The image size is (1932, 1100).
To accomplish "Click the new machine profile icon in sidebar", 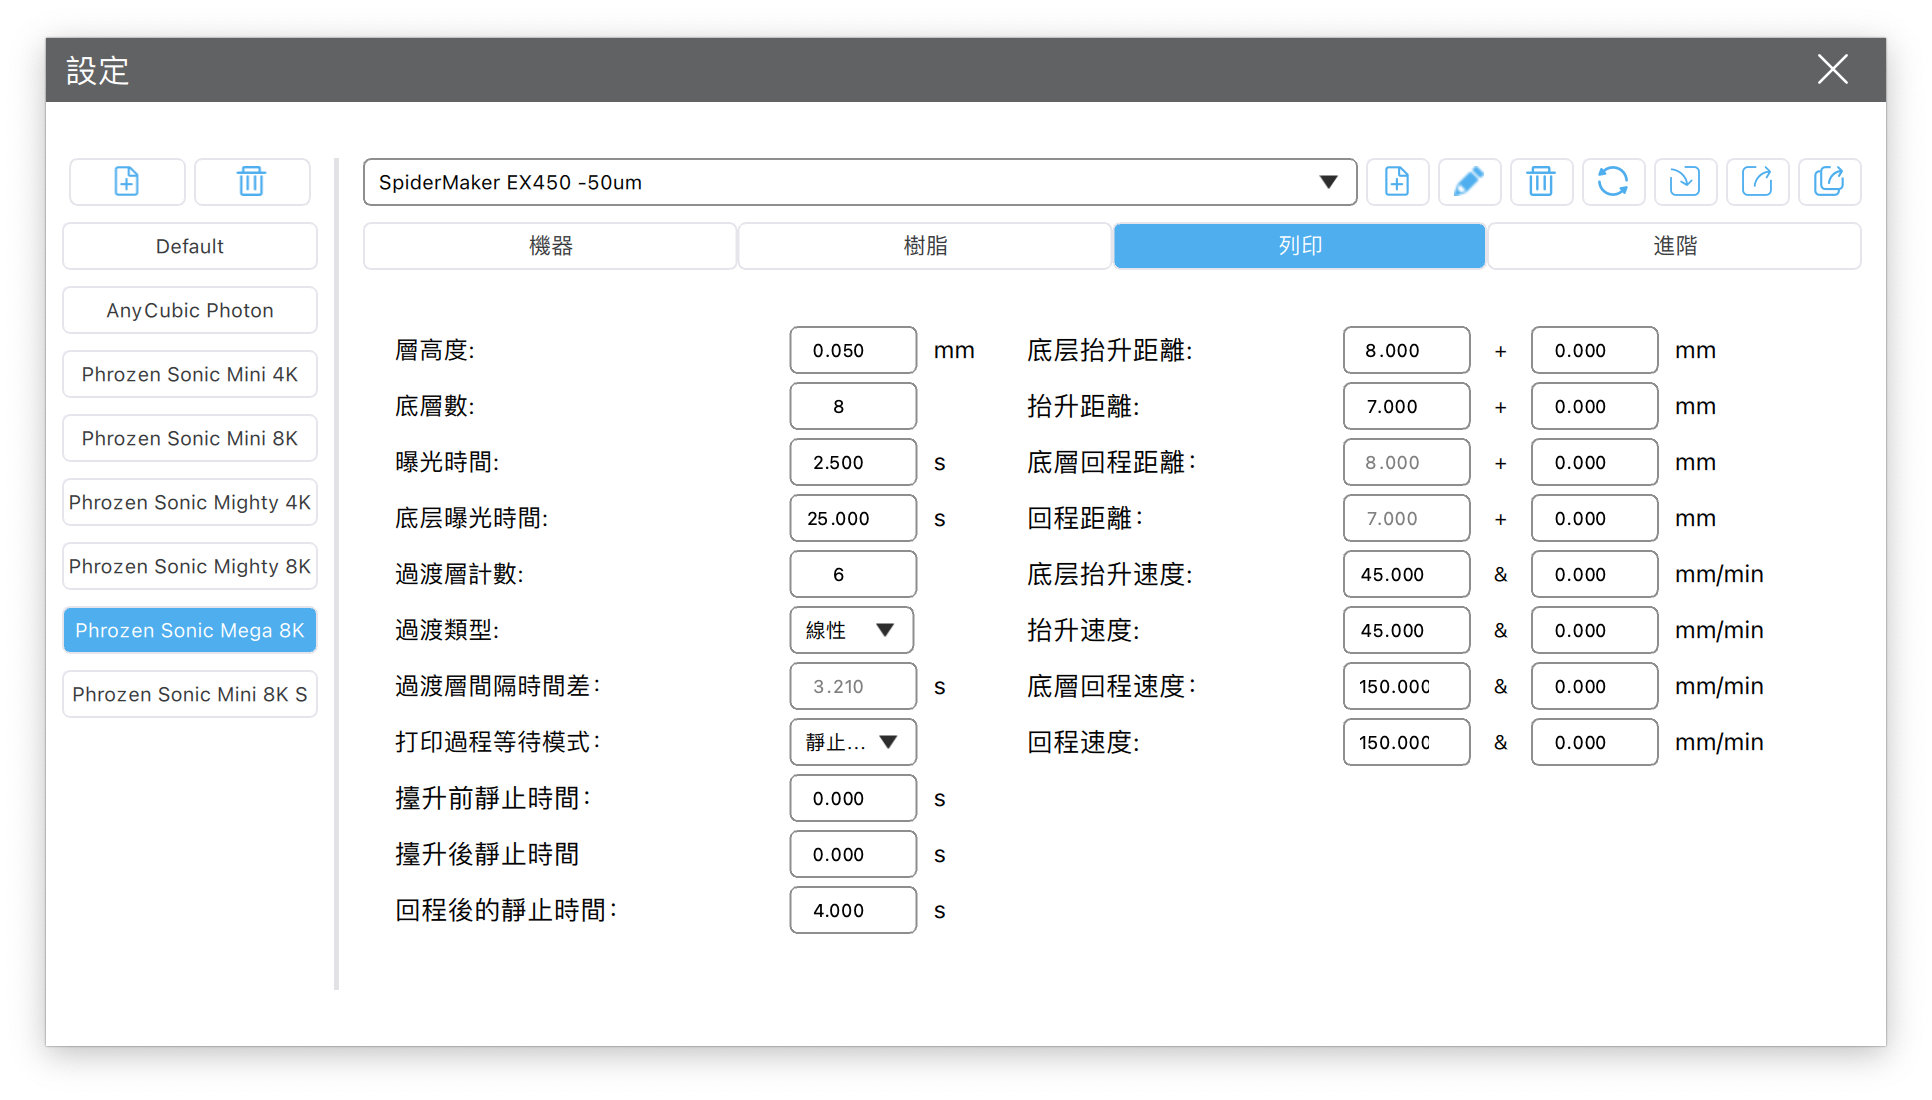I will [x=127, y=182].
